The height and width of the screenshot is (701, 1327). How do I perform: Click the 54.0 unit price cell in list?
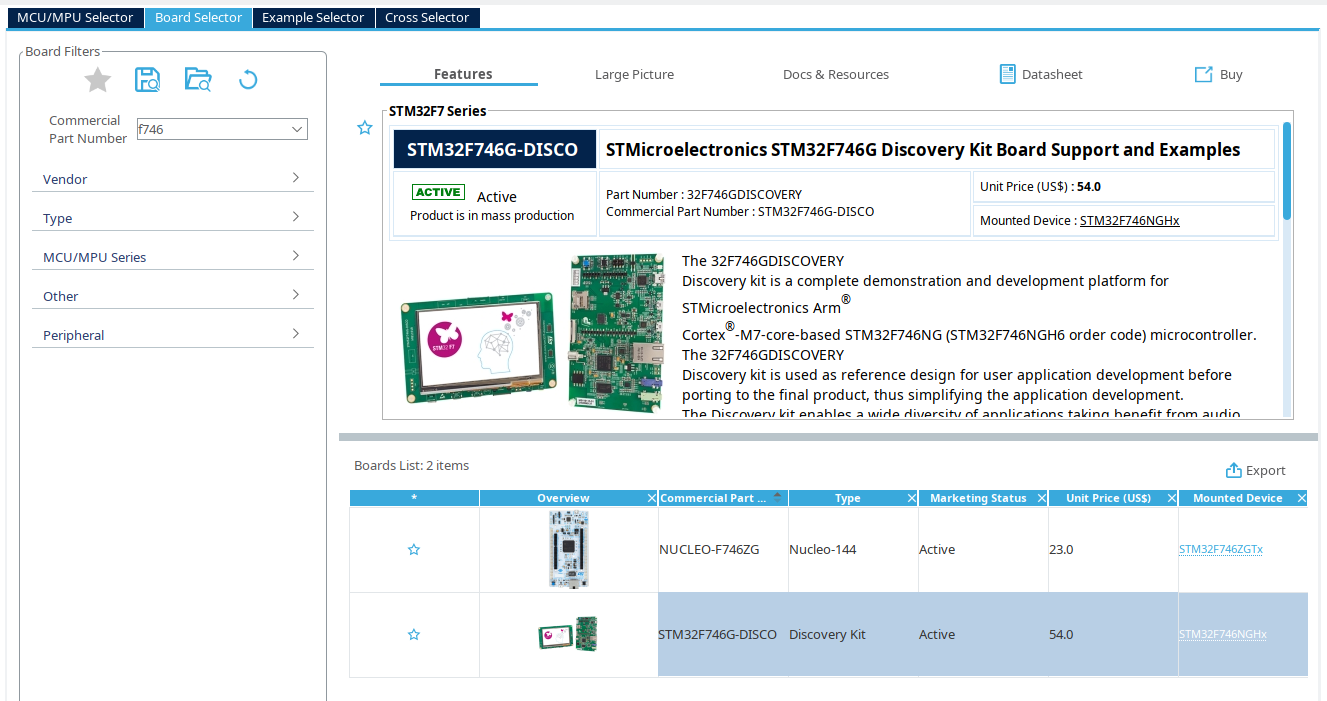1113,635
